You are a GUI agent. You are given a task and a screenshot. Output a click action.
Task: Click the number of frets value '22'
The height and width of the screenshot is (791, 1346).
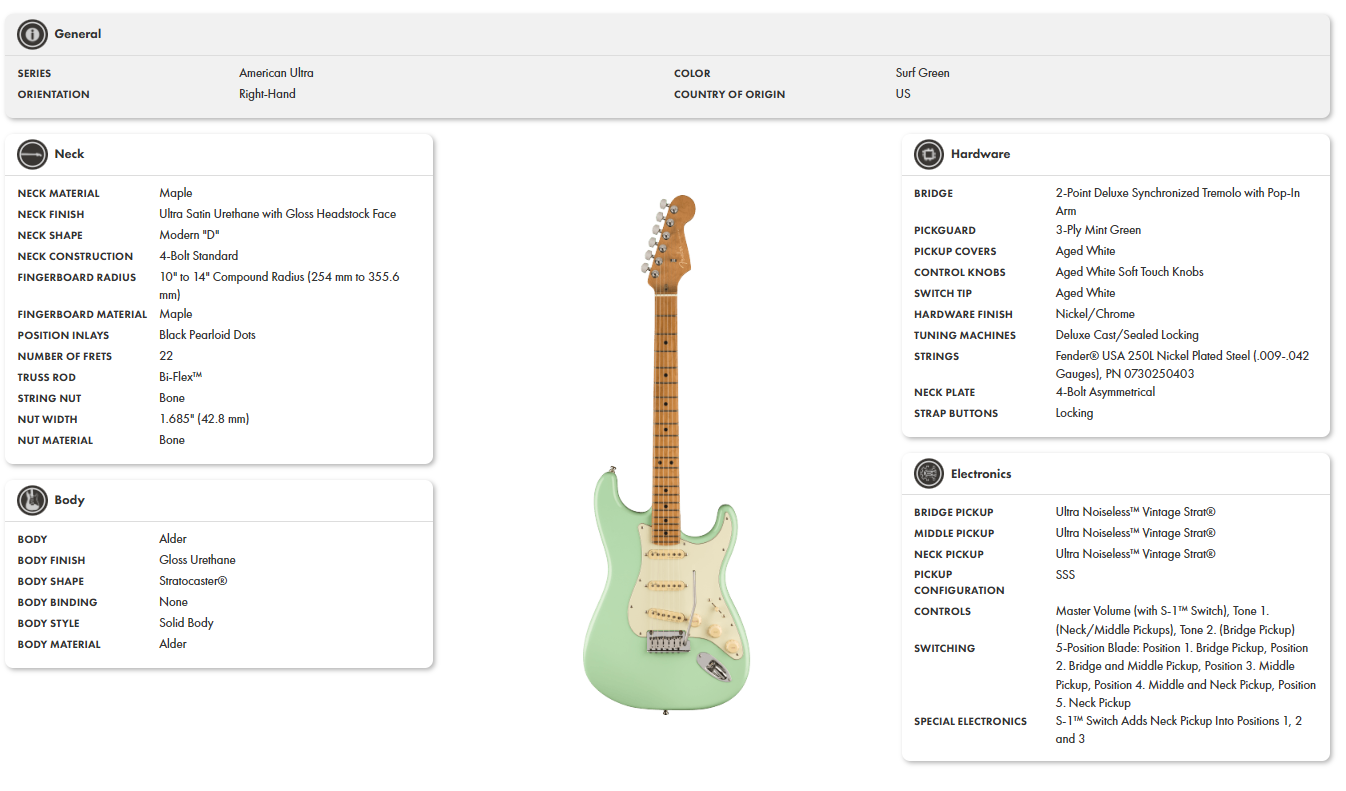pos(166,356)
